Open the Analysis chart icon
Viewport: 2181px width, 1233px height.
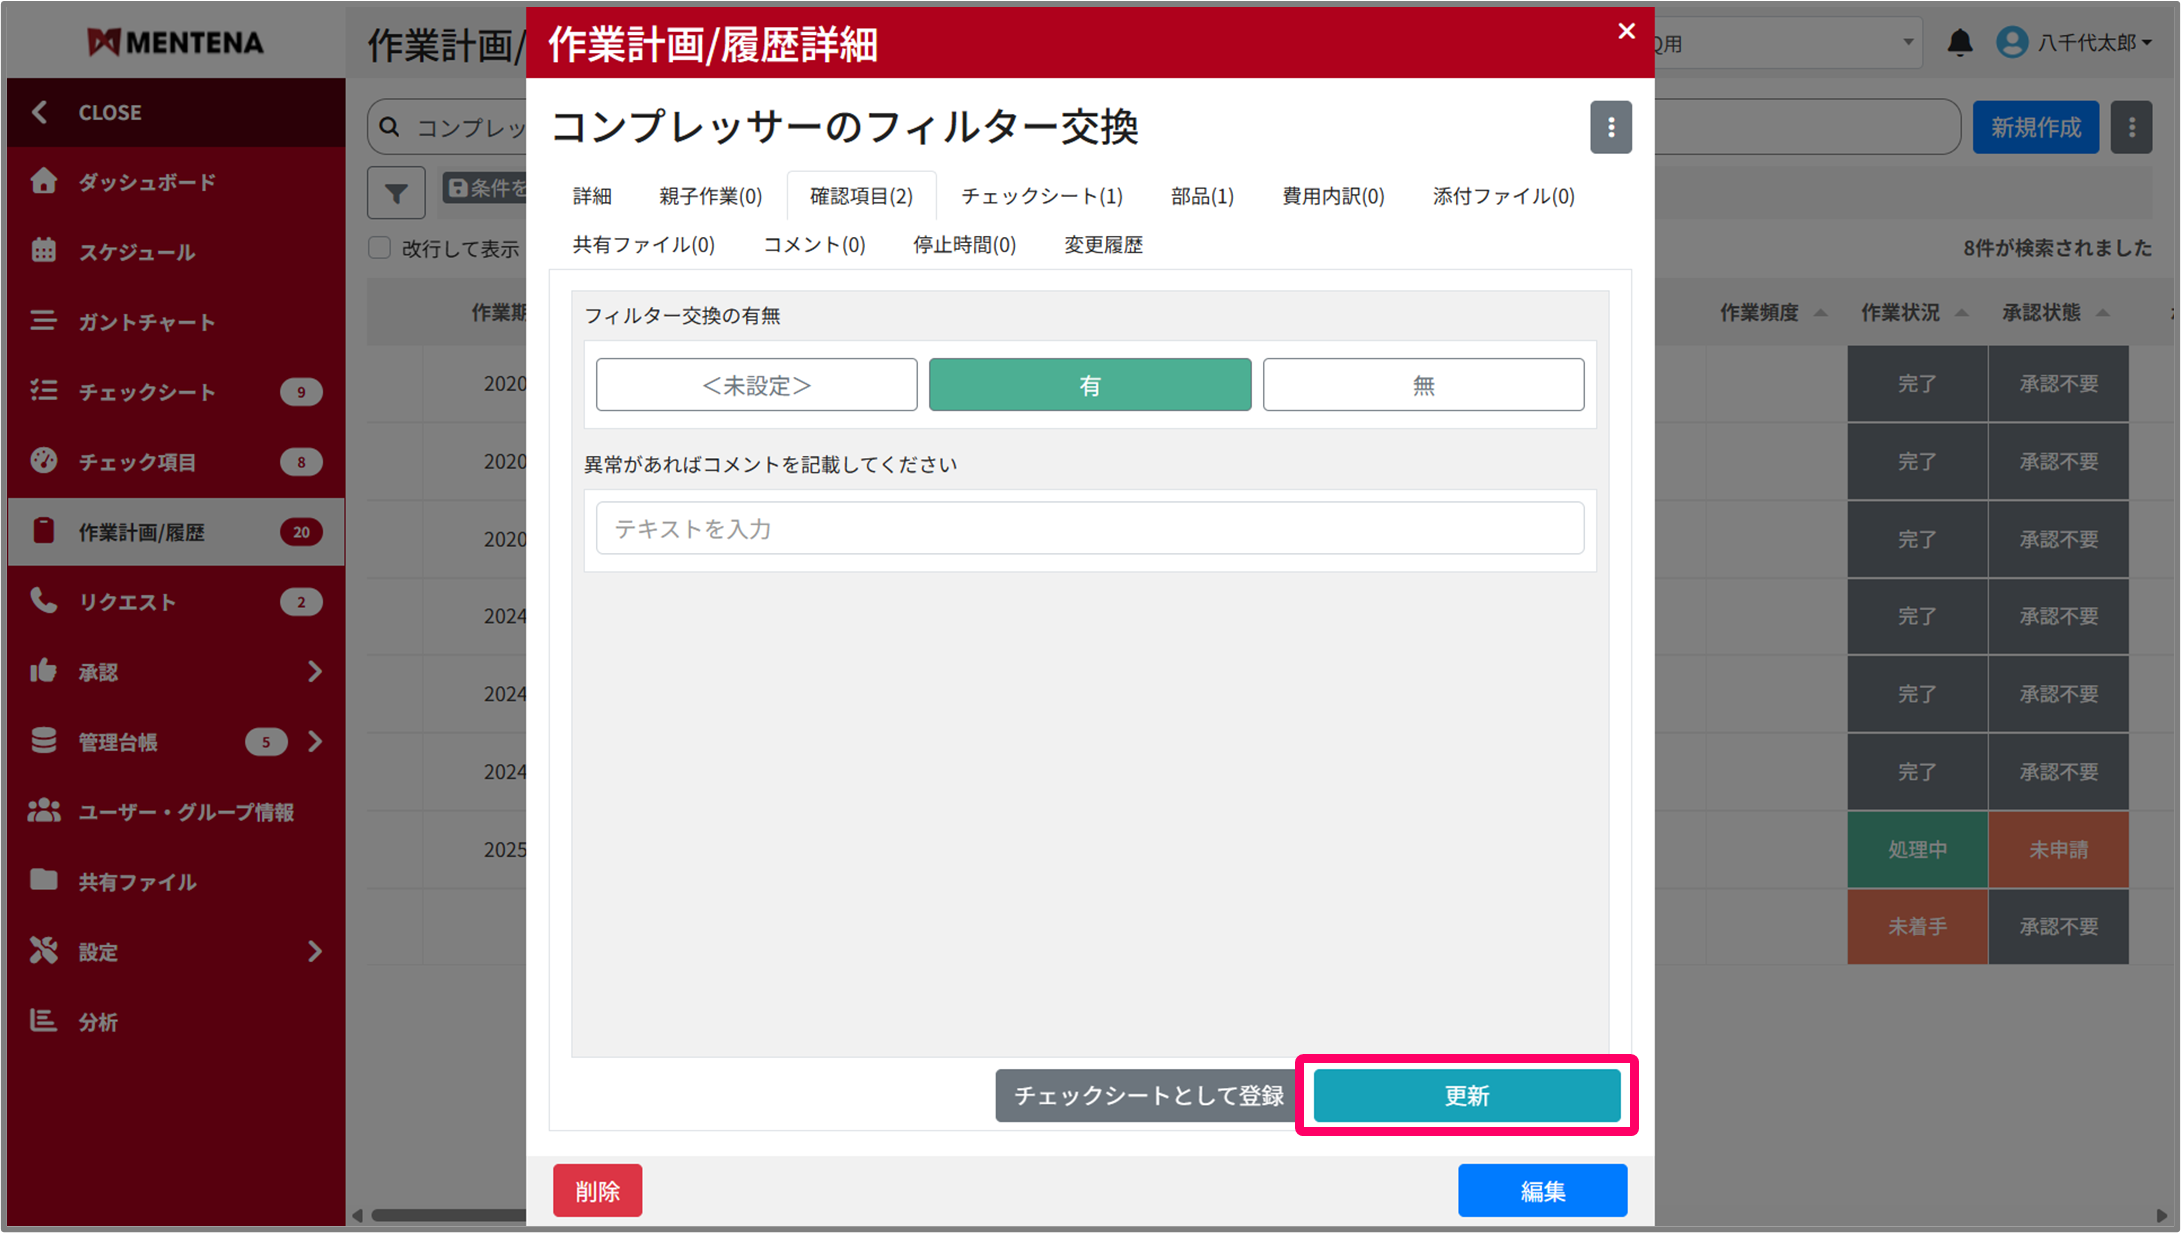44,1021
